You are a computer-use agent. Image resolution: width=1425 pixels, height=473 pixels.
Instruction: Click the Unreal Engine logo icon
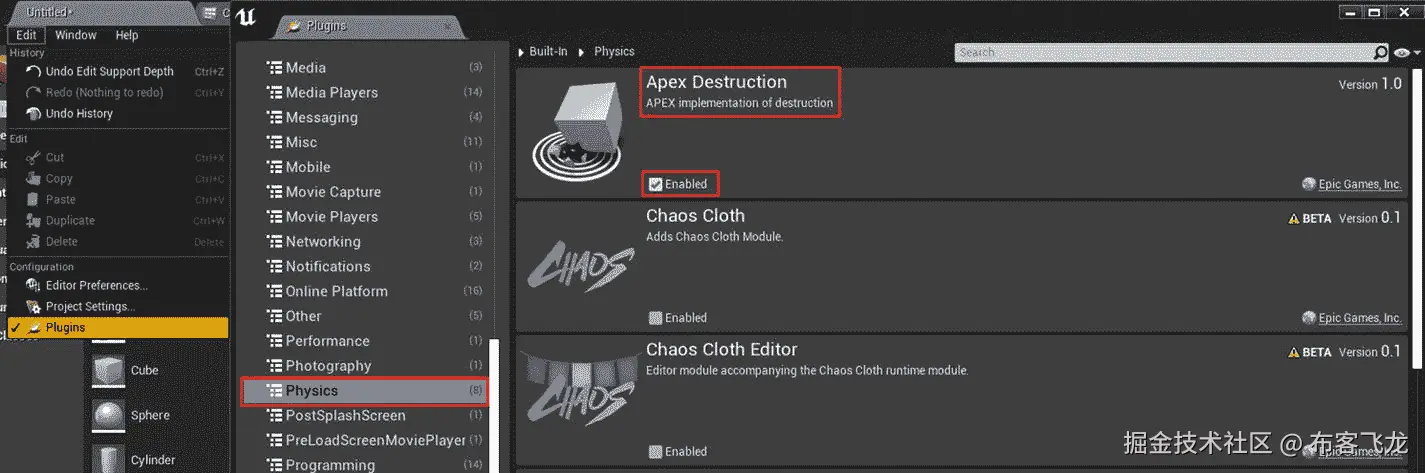[246, 17]
